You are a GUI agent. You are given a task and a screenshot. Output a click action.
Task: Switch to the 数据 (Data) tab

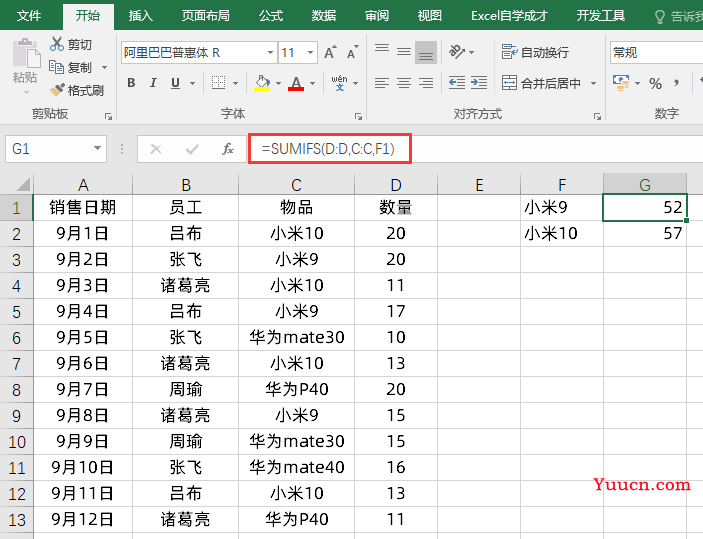pos(324,16)
